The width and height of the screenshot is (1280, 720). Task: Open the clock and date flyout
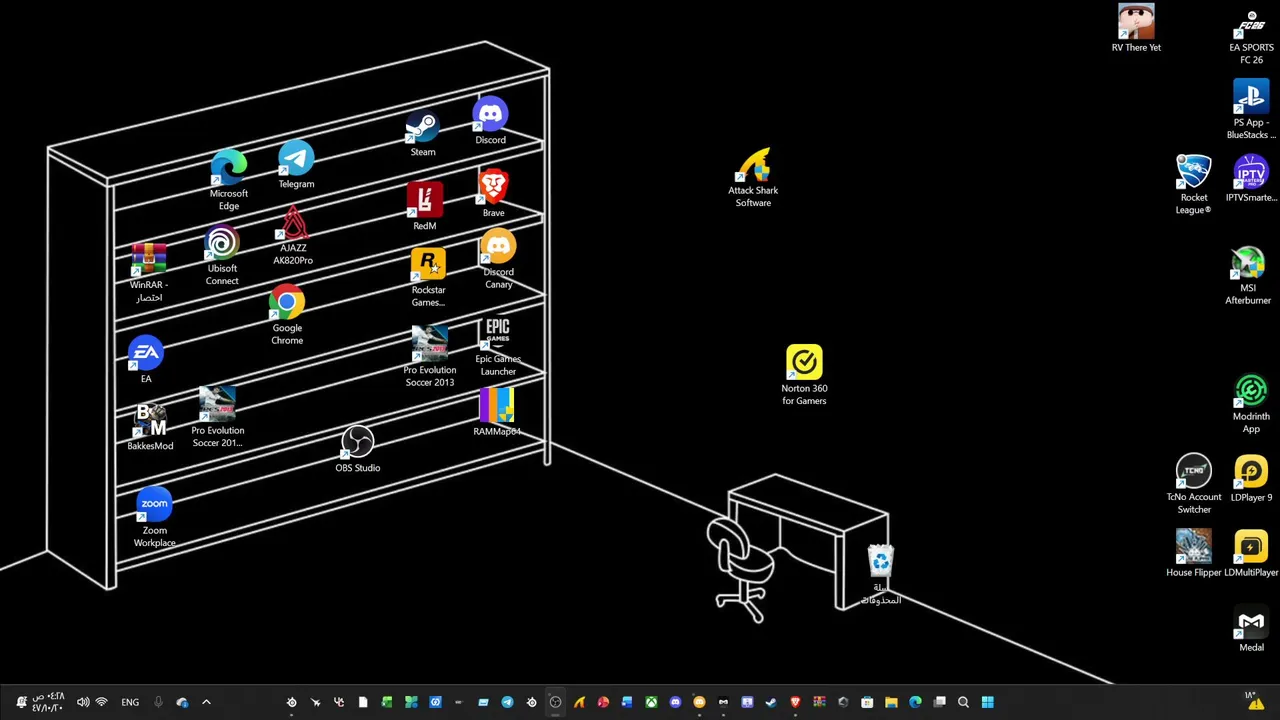48,702
